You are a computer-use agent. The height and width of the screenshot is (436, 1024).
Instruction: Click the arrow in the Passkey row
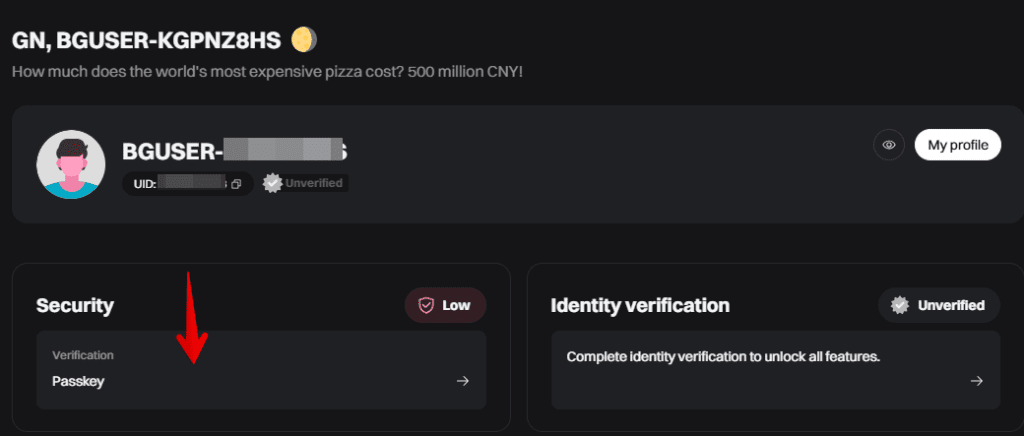tap(462, 381)
